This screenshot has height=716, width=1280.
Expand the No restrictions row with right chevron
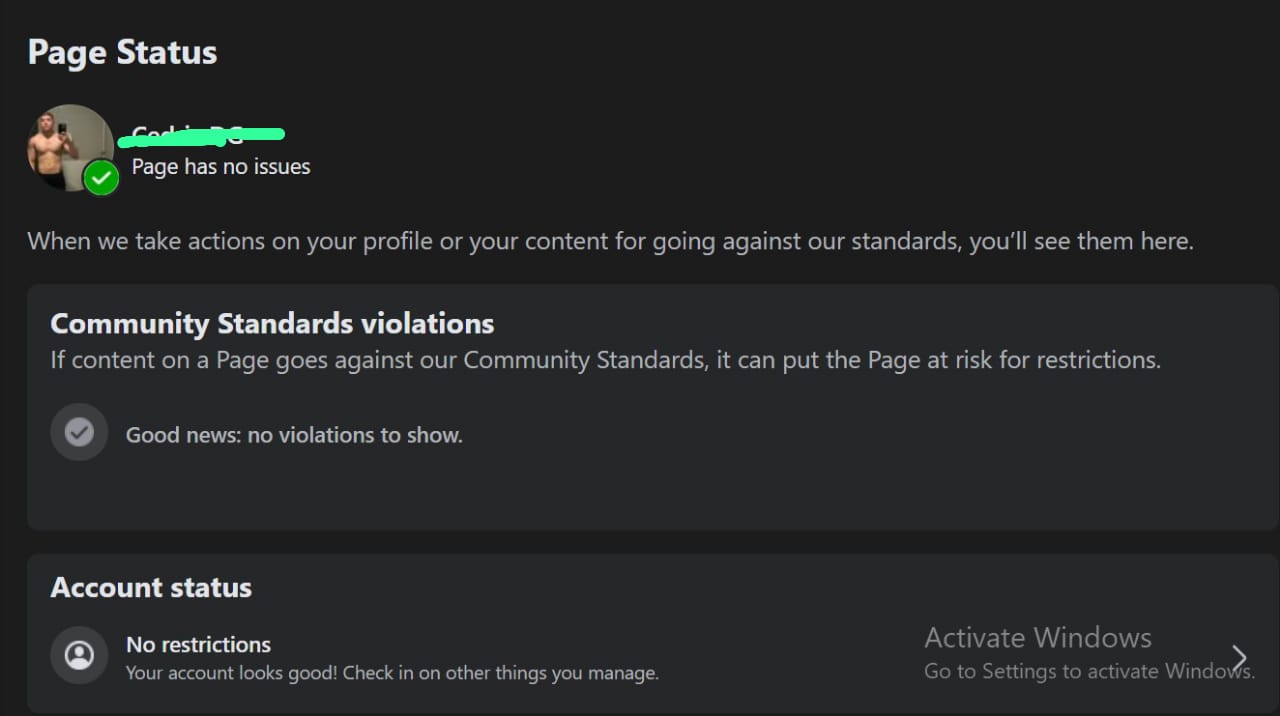pos(1239,657)
